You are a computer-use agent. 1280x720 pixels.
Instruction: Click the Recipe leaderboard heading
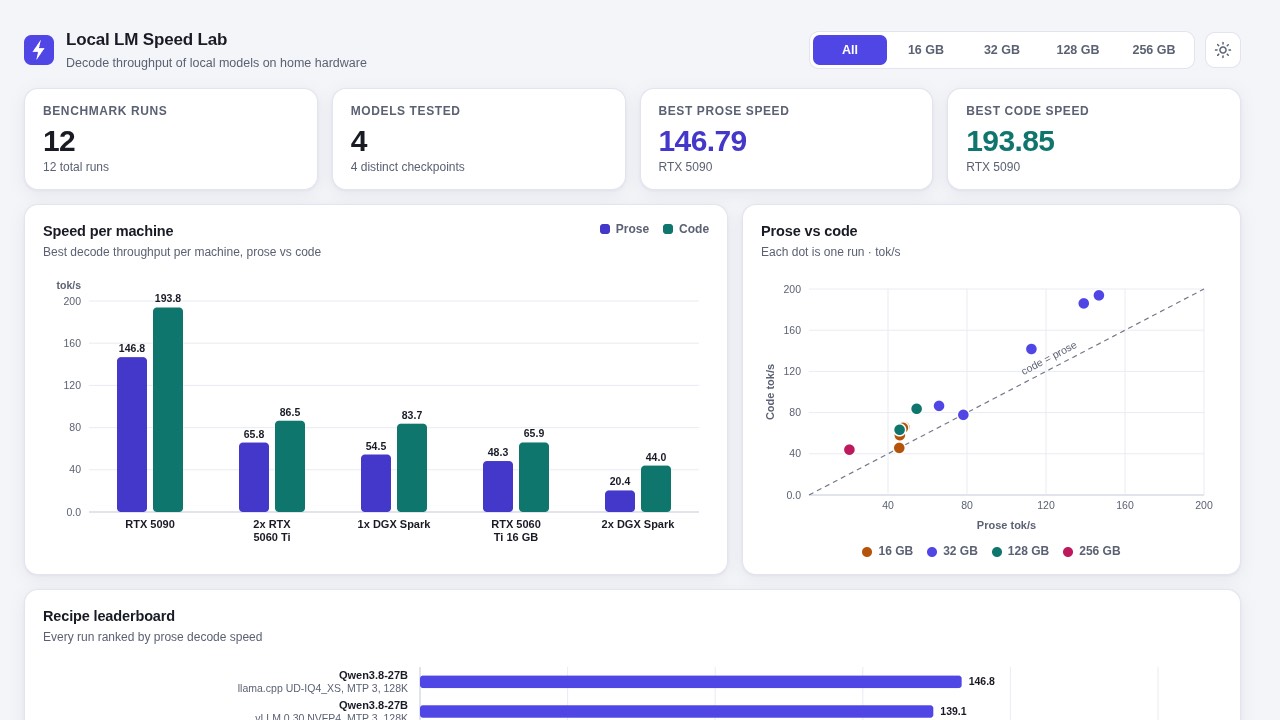pos(109,616)
